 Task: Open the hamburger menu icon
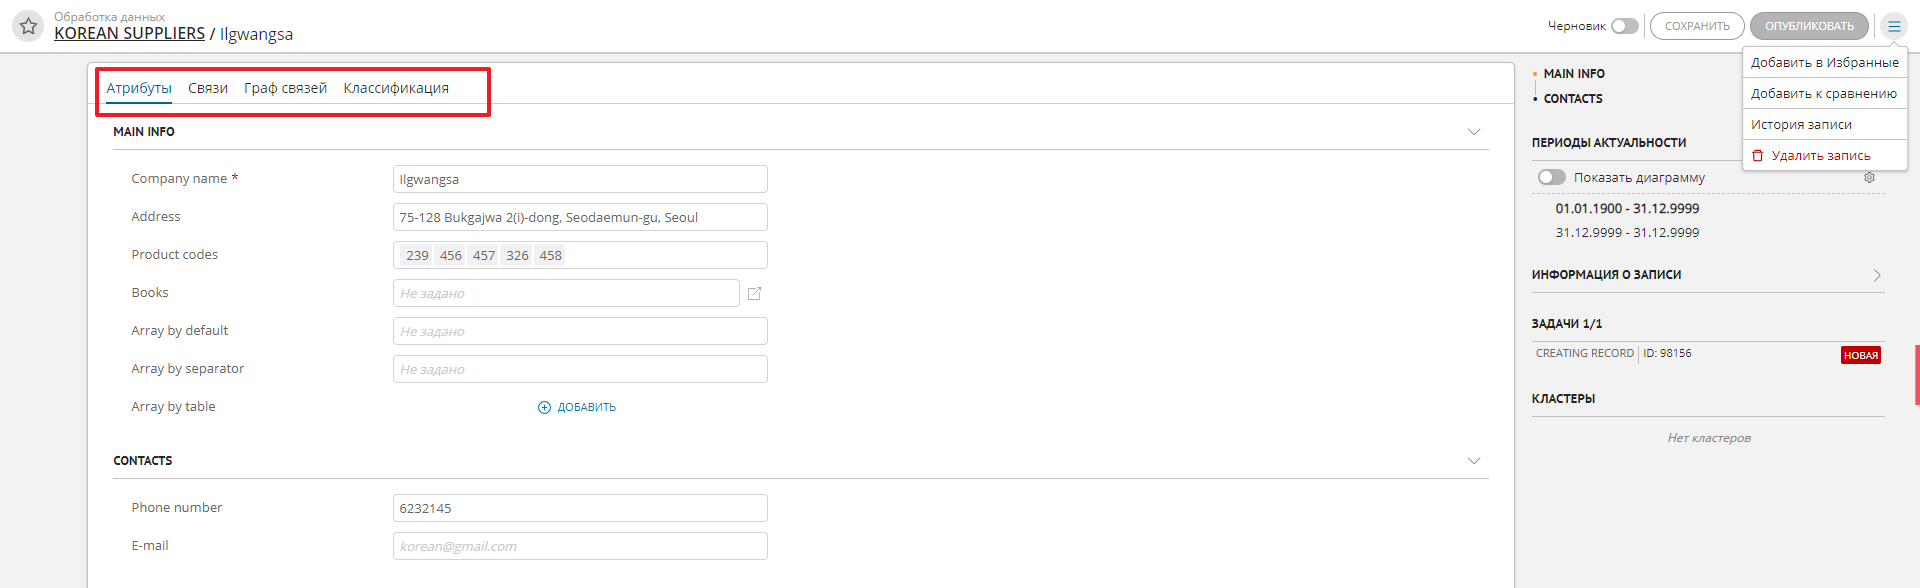click(1894, 26)
